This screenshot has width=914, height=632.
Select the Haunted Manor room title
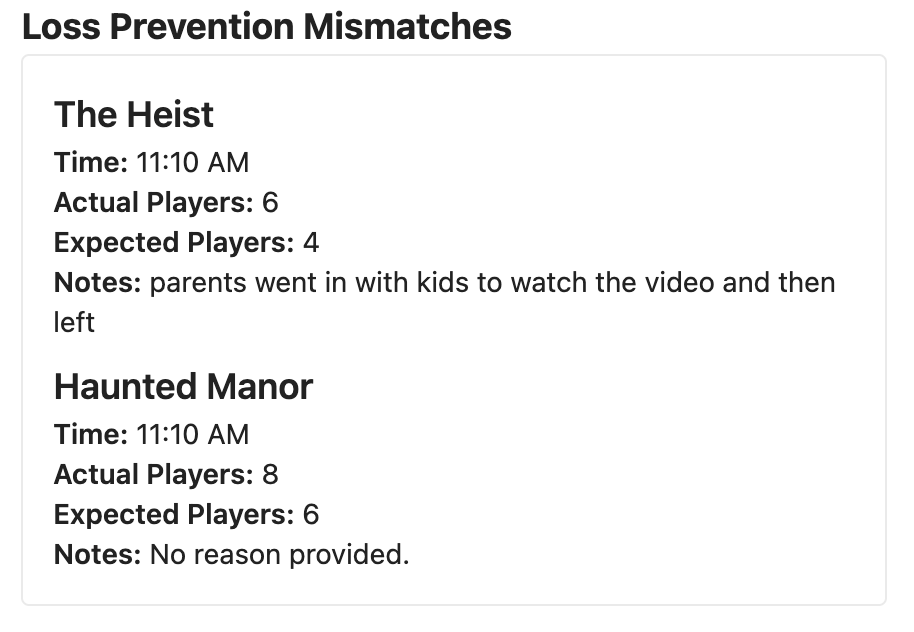coord(183,387)
